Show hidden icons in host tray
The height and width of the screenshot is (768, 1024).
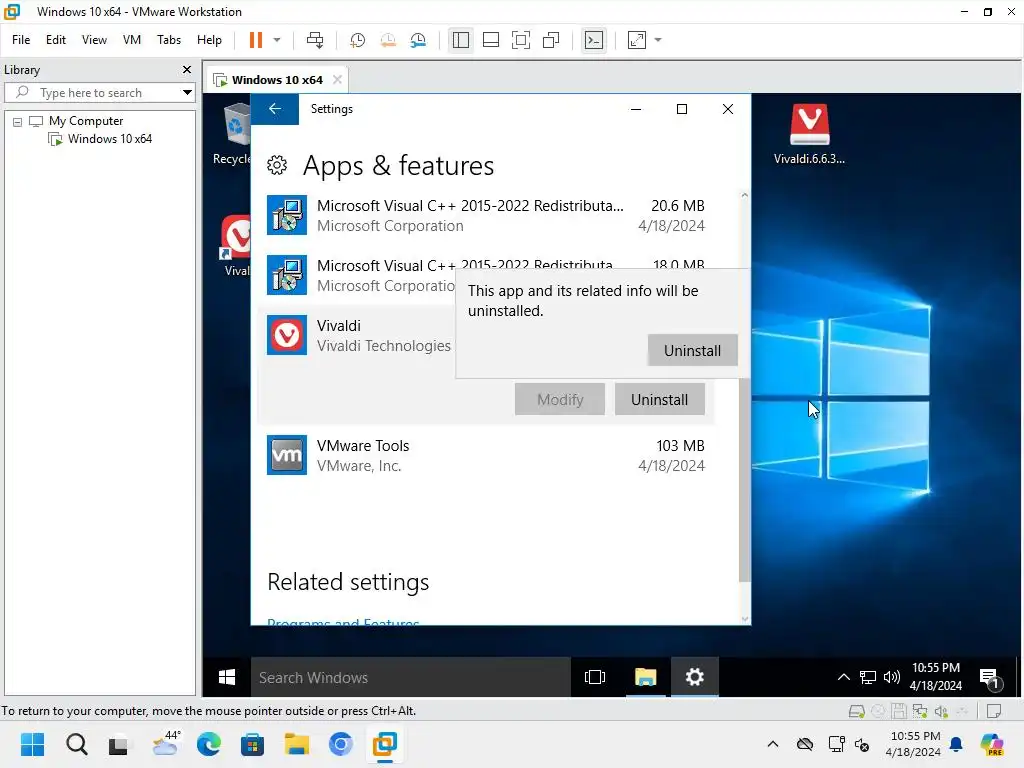(x=773, y=744)
